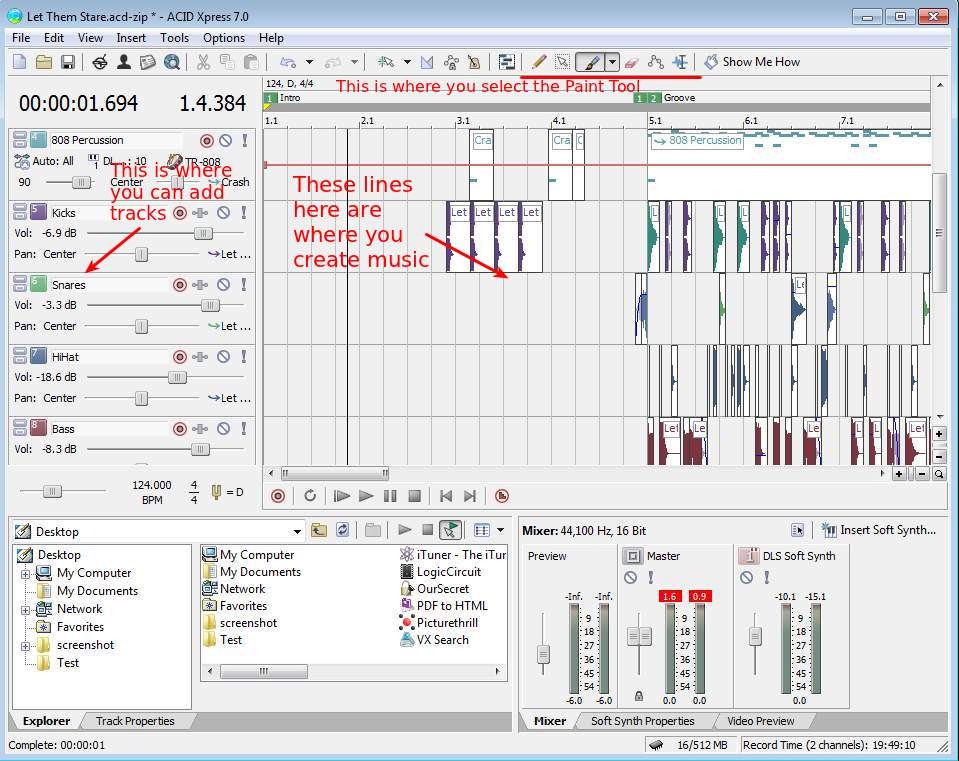959x761 pixels.
Task: Select the Erase tool in toolbar
Action: click(x=630, y=62)
